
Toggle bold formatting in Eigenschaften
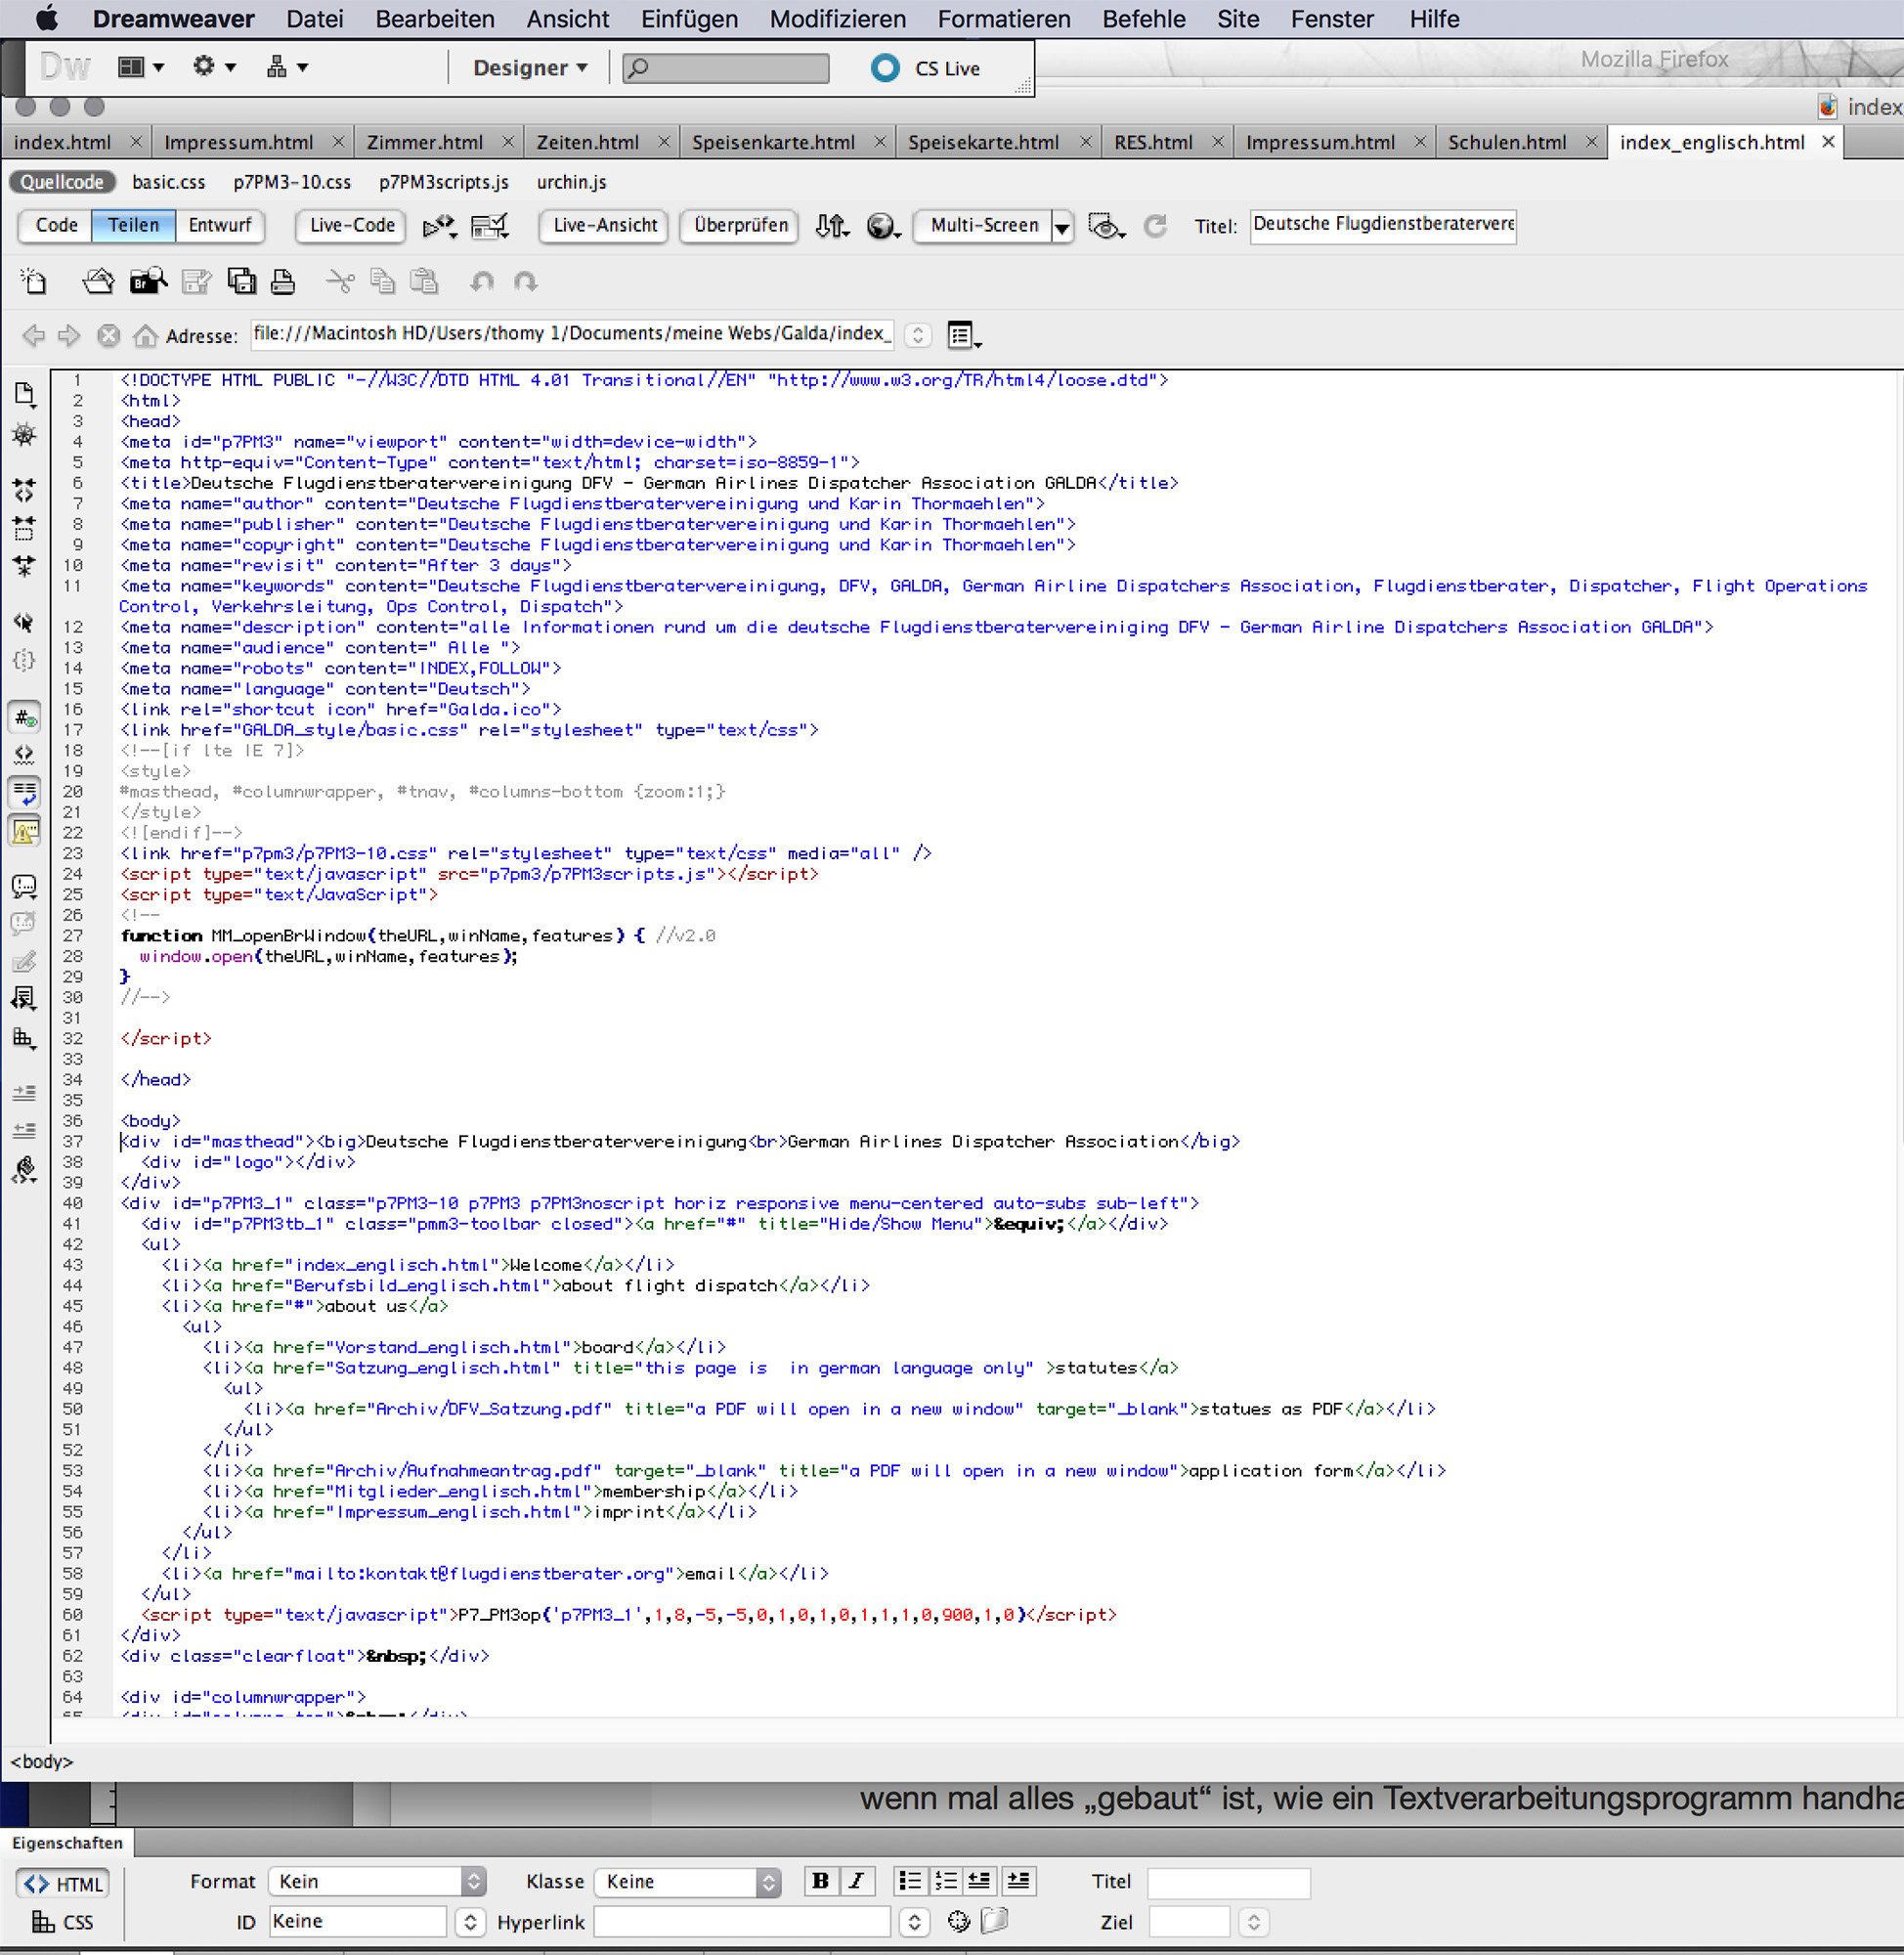click(x=820, y=1881)
